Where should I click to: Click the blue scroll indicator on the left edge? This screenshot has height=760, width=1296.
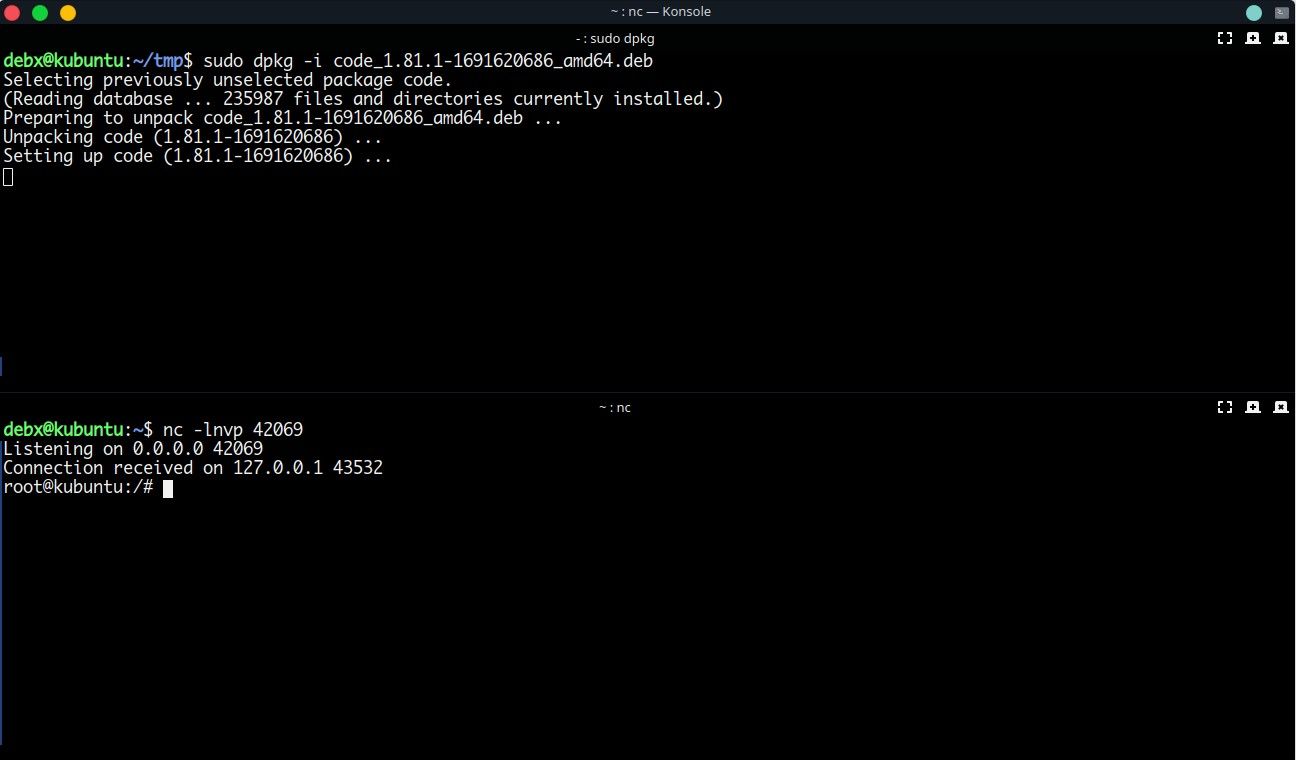[x=2, y=367]
